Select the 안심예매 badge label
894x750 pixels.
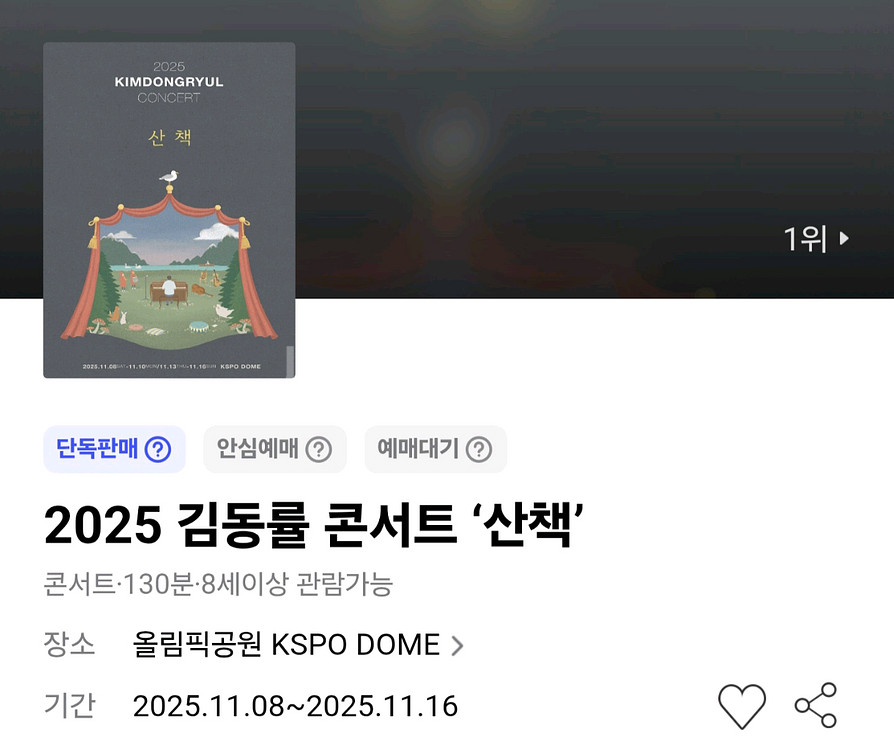click(258, 449)
